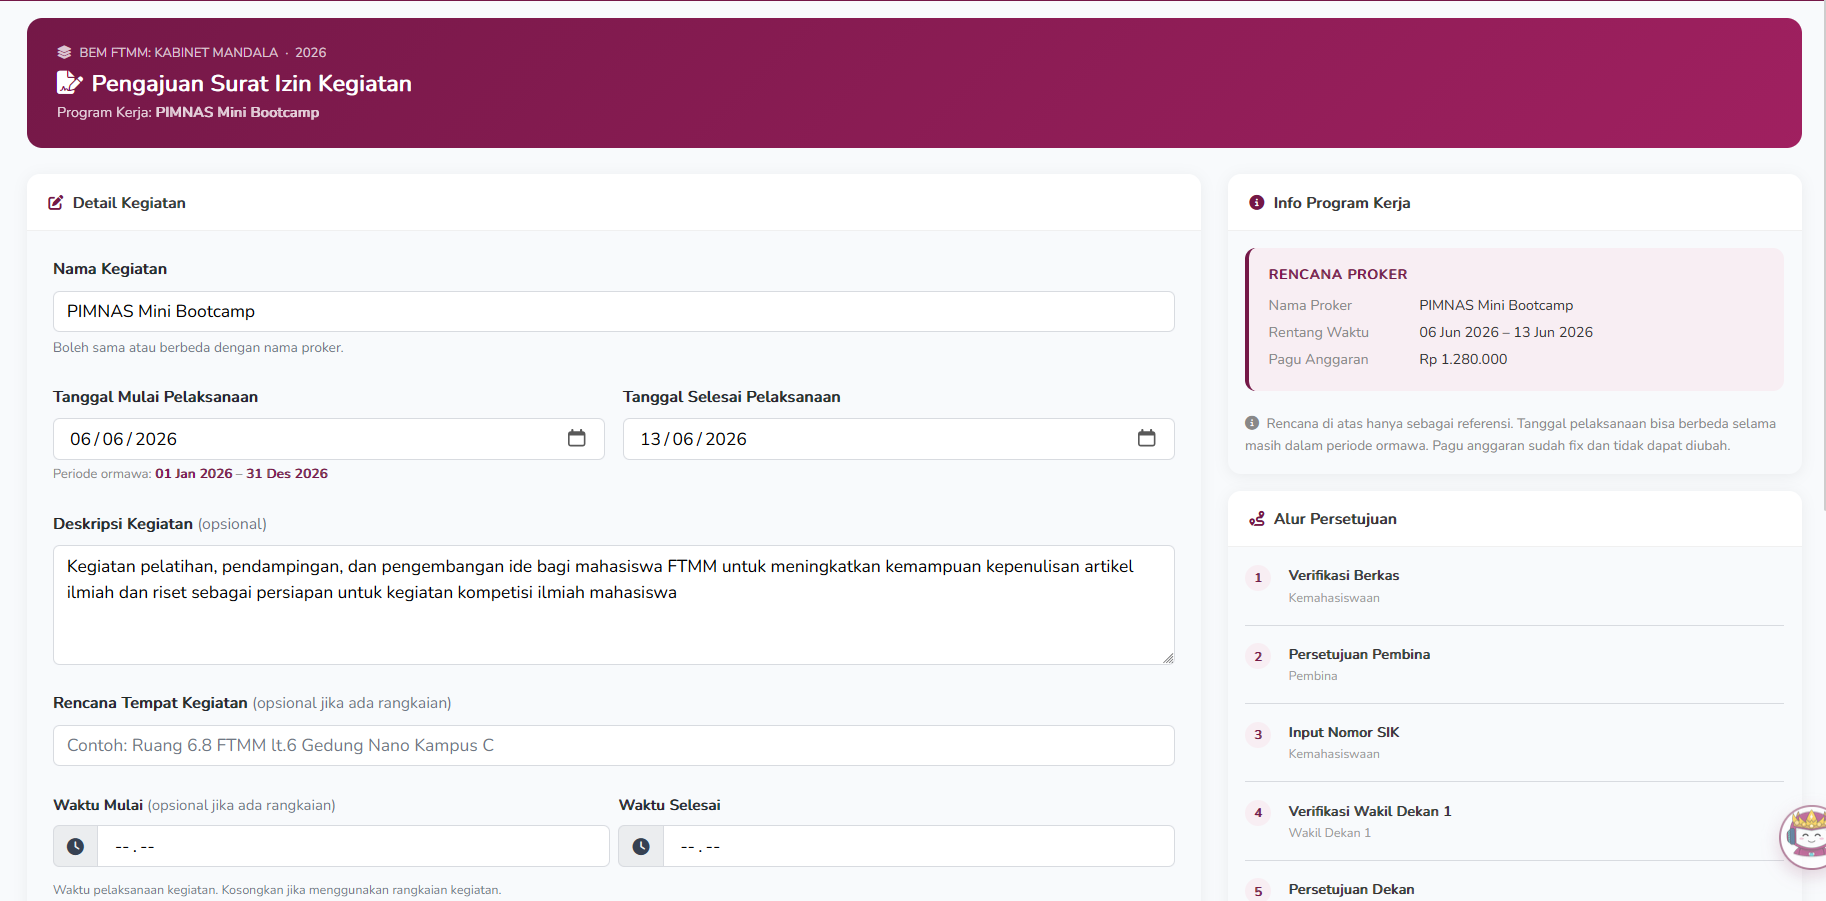Click the Waktu Mulai time input
This screenshot has width=1826, height=901.
pos(353,846)
